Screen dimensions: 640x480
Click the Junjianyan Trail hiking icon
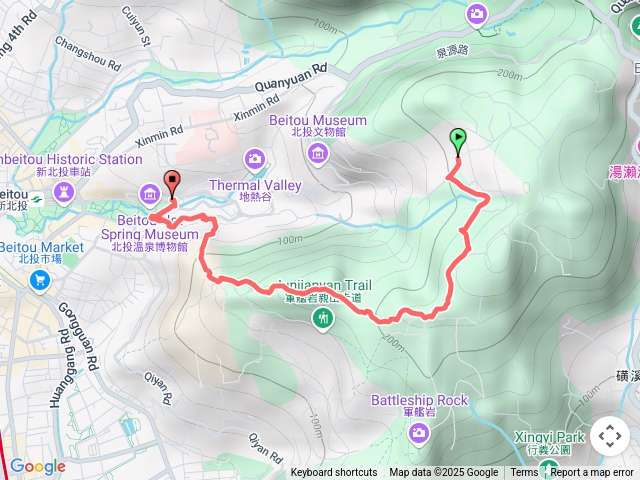(x=323, y=319)
